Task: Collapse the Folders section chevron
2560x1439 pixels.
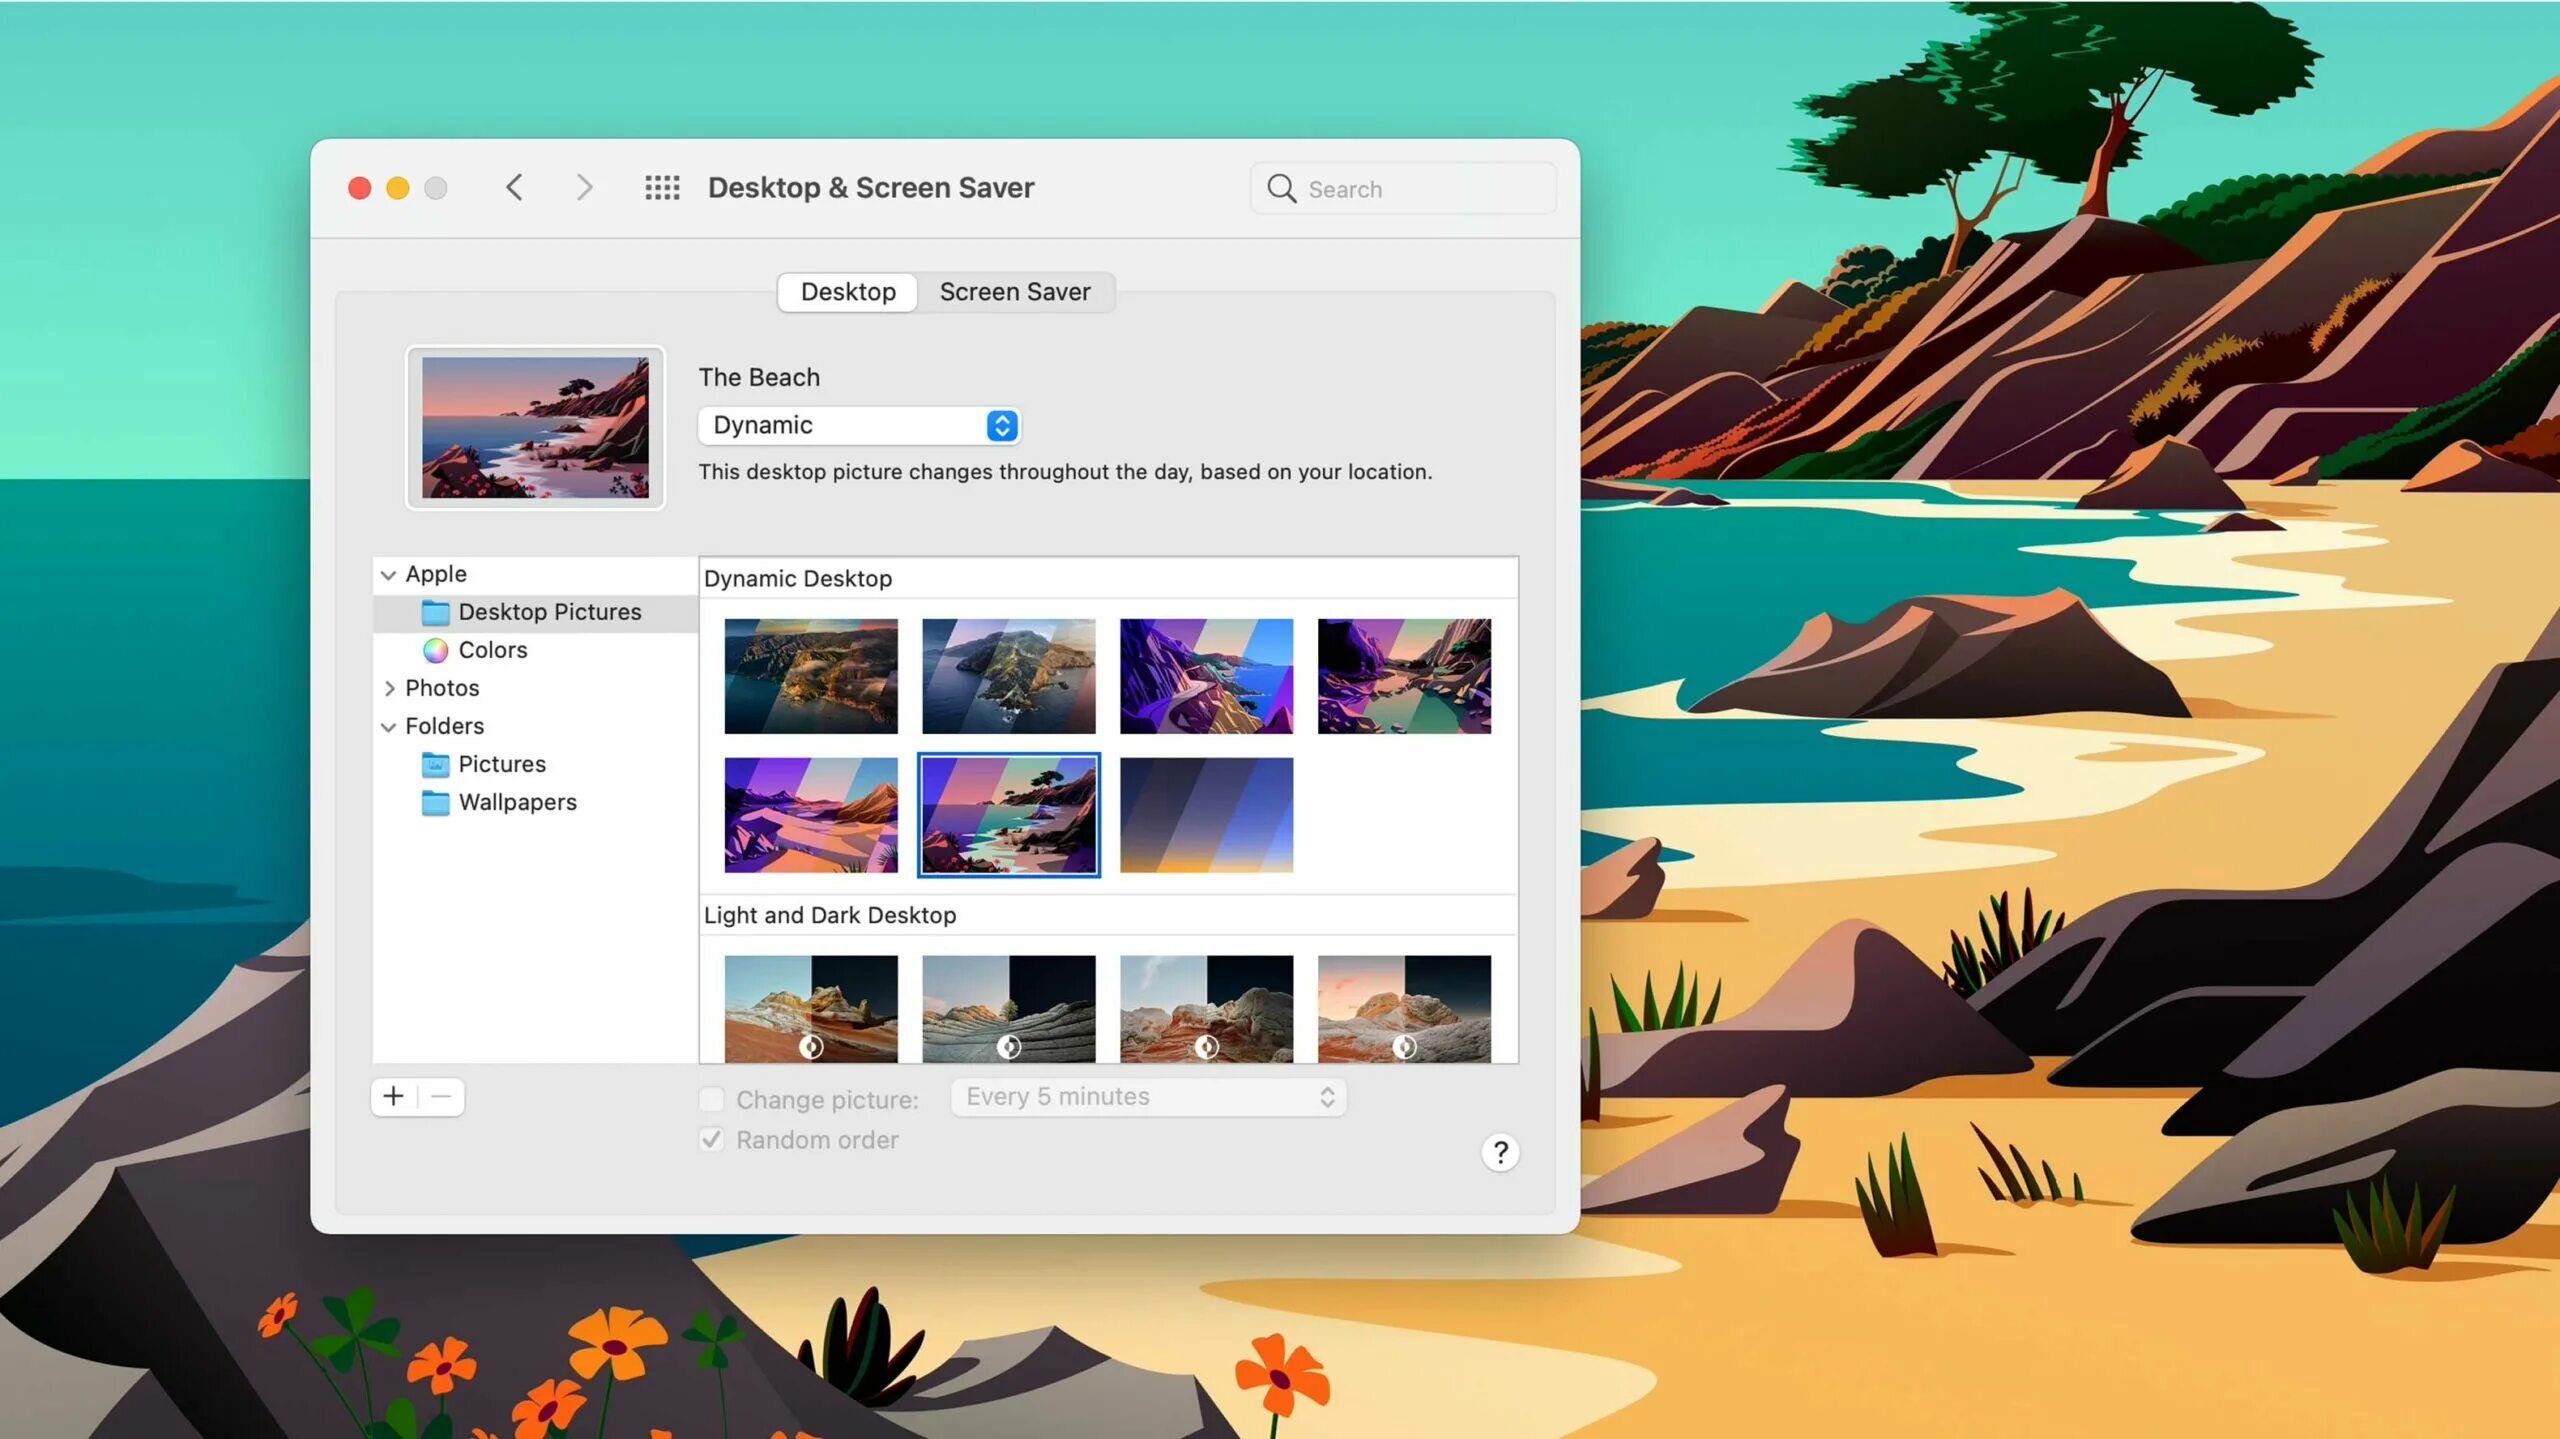Action: point(389,727)
